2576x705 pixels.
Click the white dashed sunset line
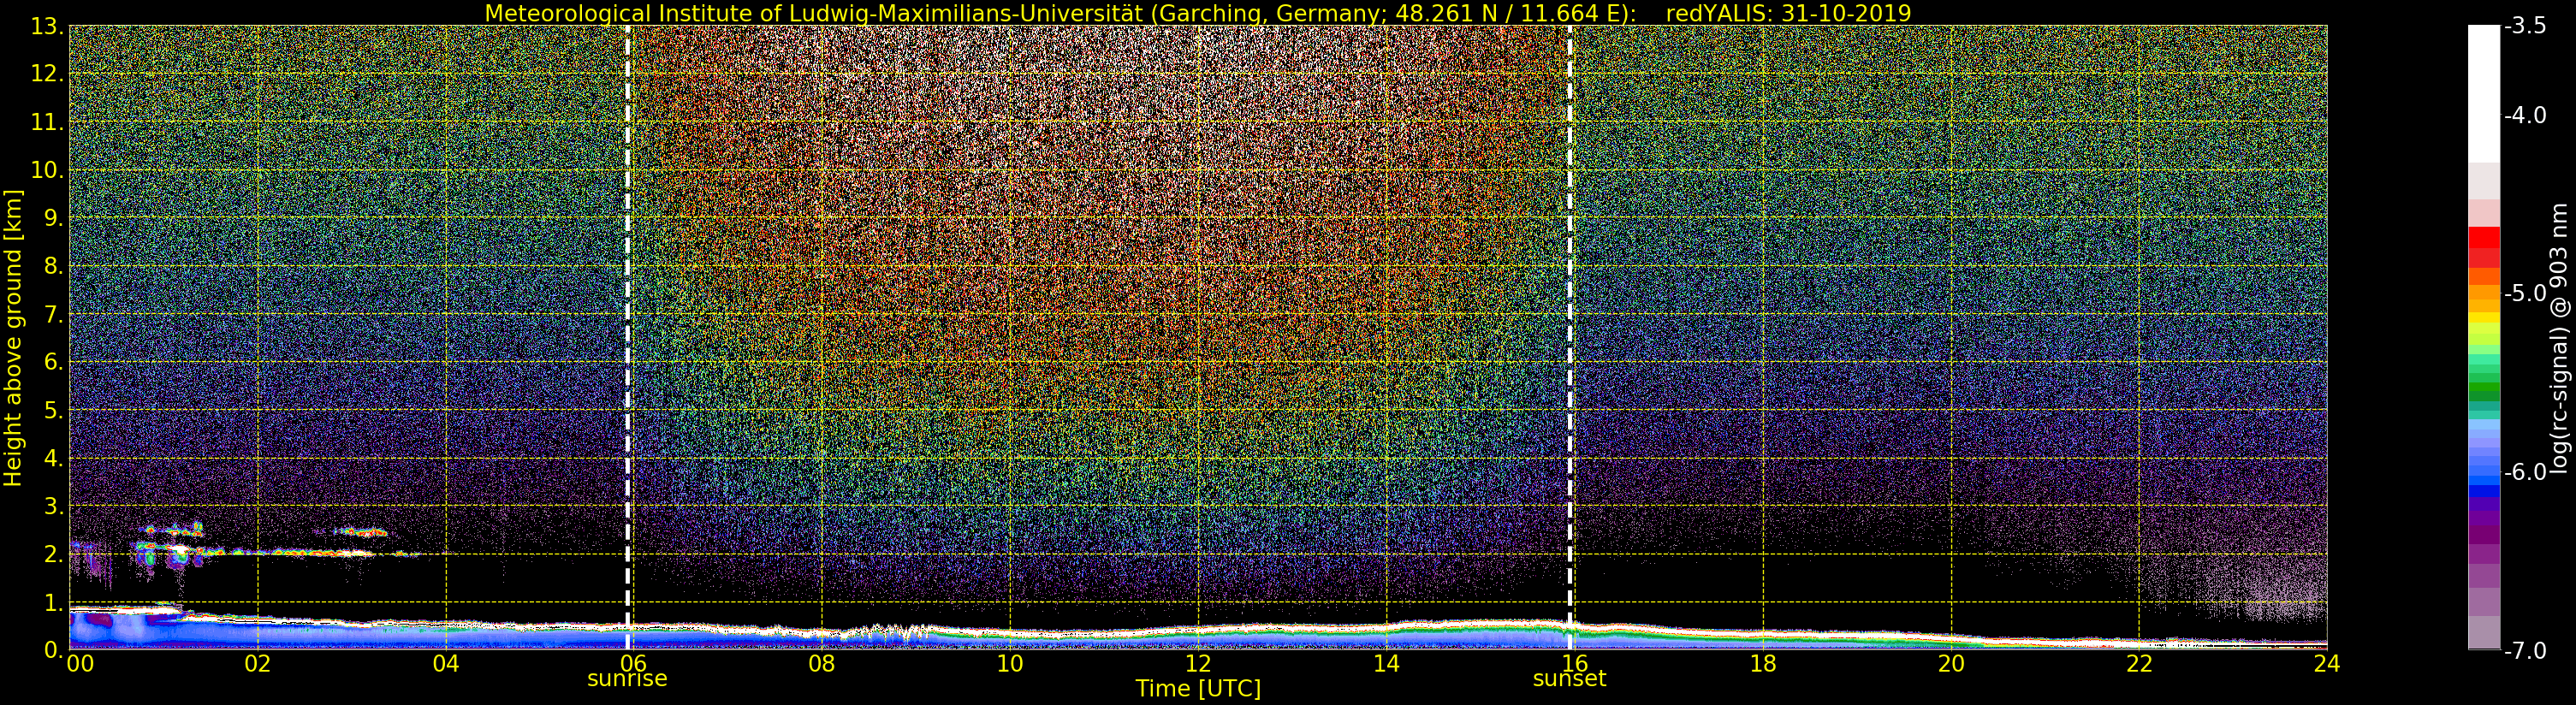click(x=1570, y=337)
